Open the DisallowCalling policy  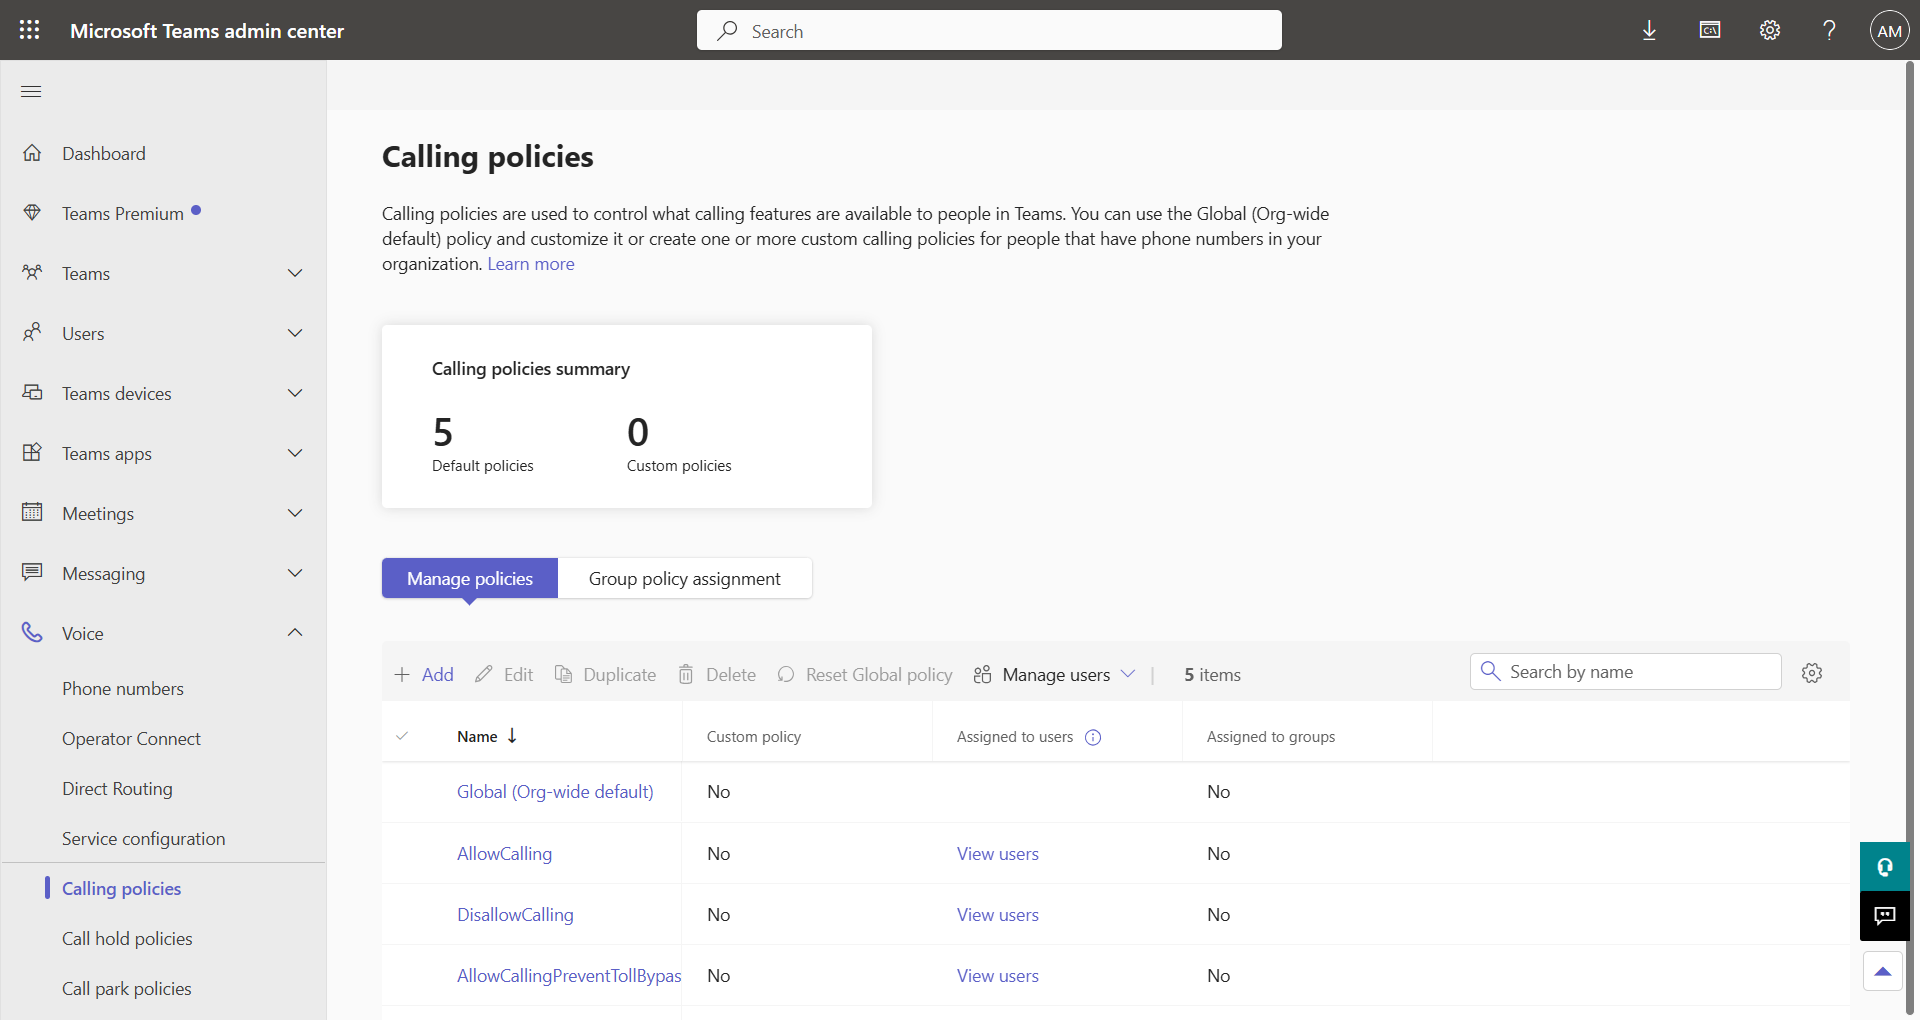pyautogui.click(x=515, y=914)
